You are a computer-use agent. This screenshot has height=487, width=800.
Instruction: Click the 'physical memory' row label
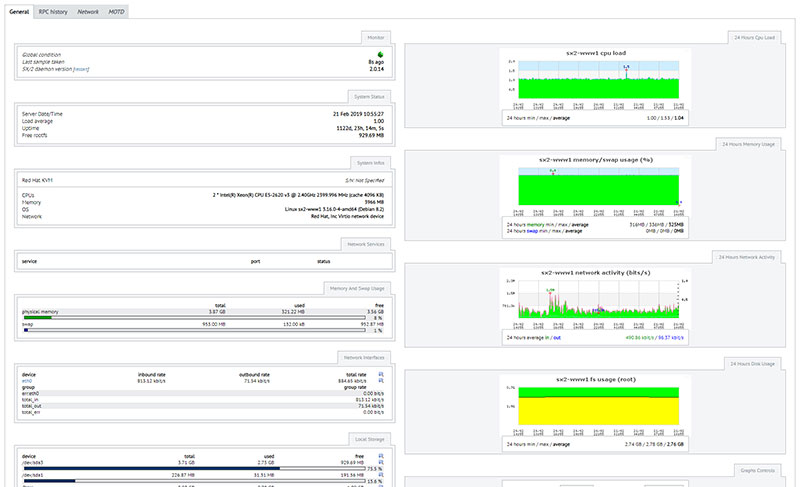point(40,312)
